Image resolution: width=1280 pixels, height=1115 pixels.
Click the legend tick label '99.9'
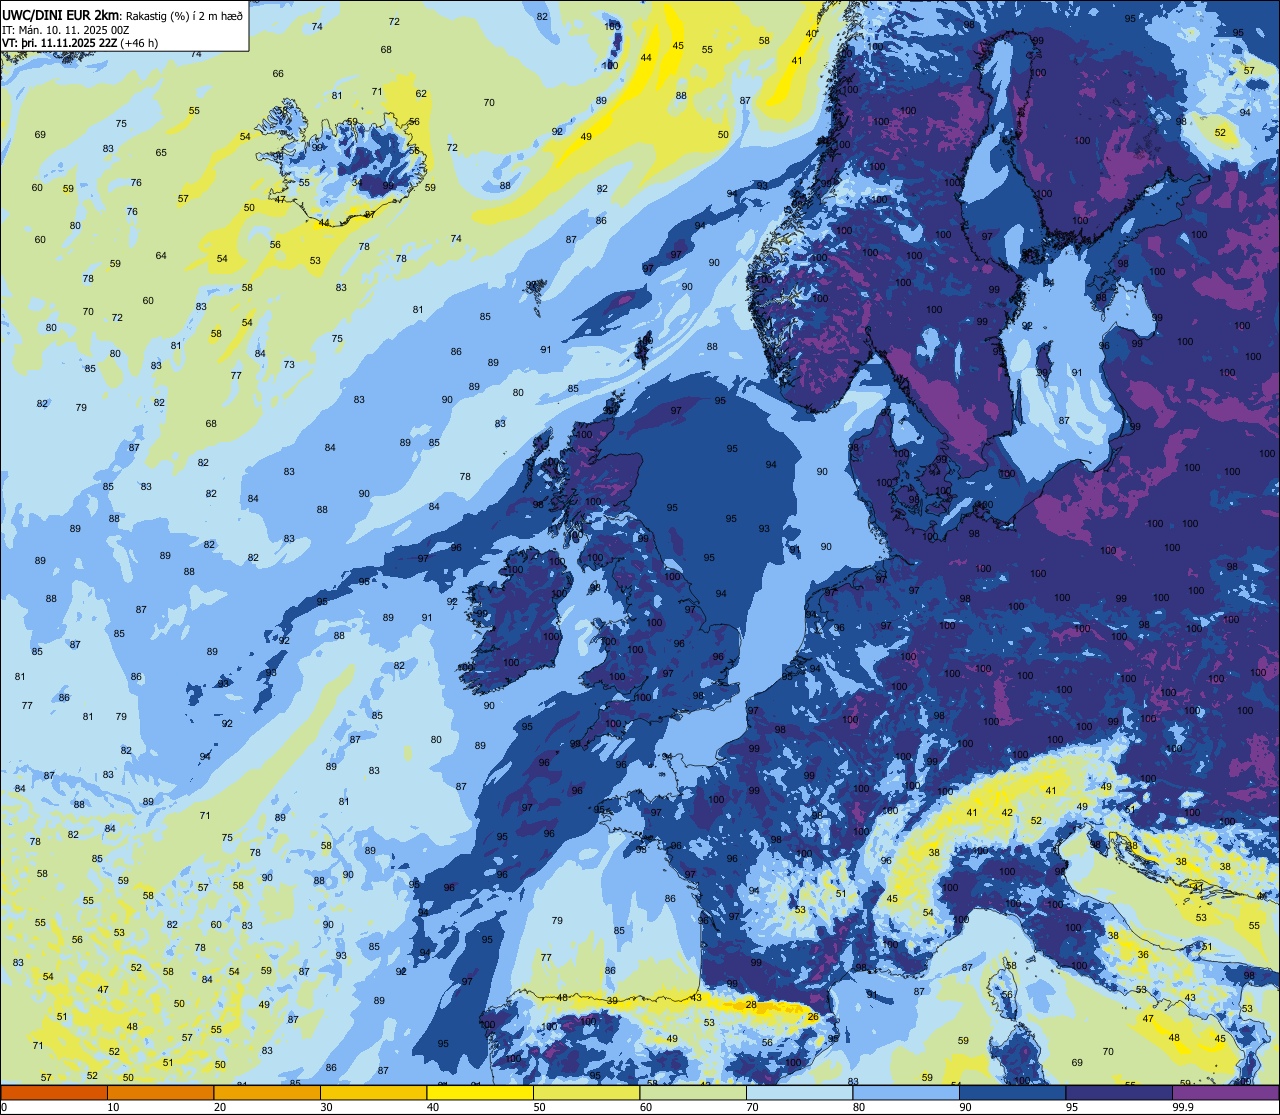pyautogui.click(x=1183, y=1108)
